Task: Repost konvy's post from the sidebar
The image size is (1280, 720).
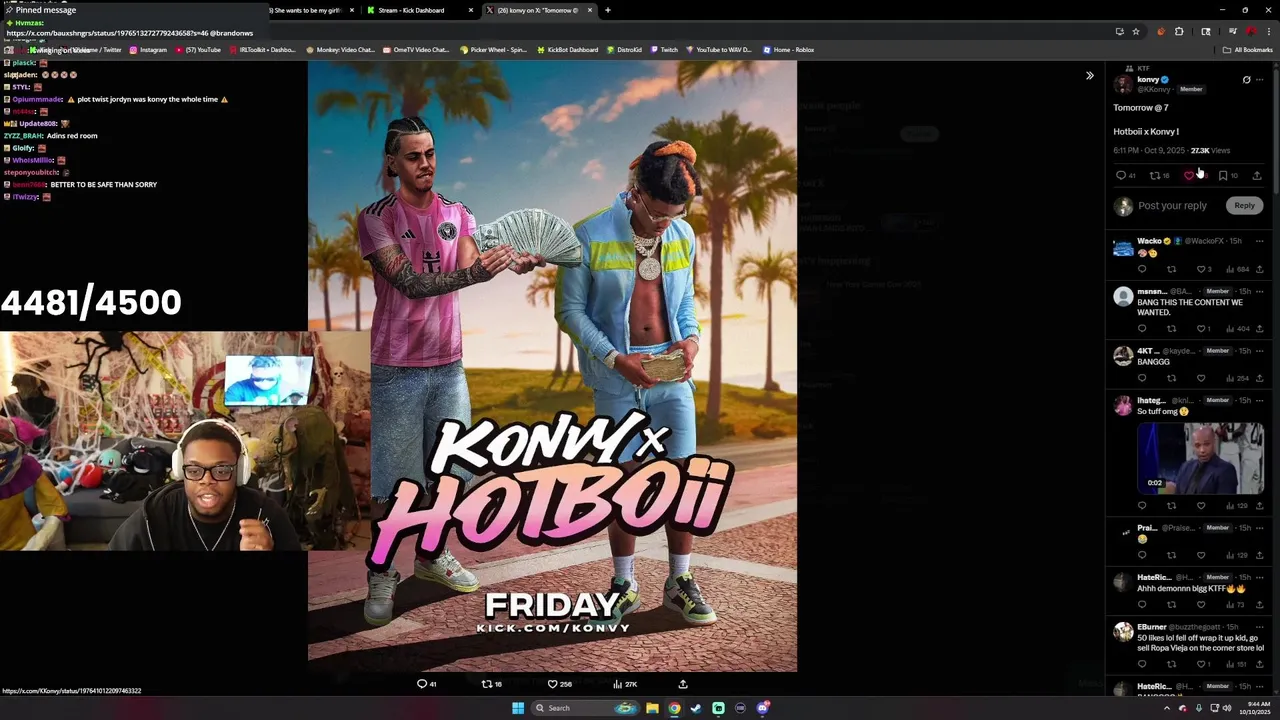Action: click(x=1155, y=175)
